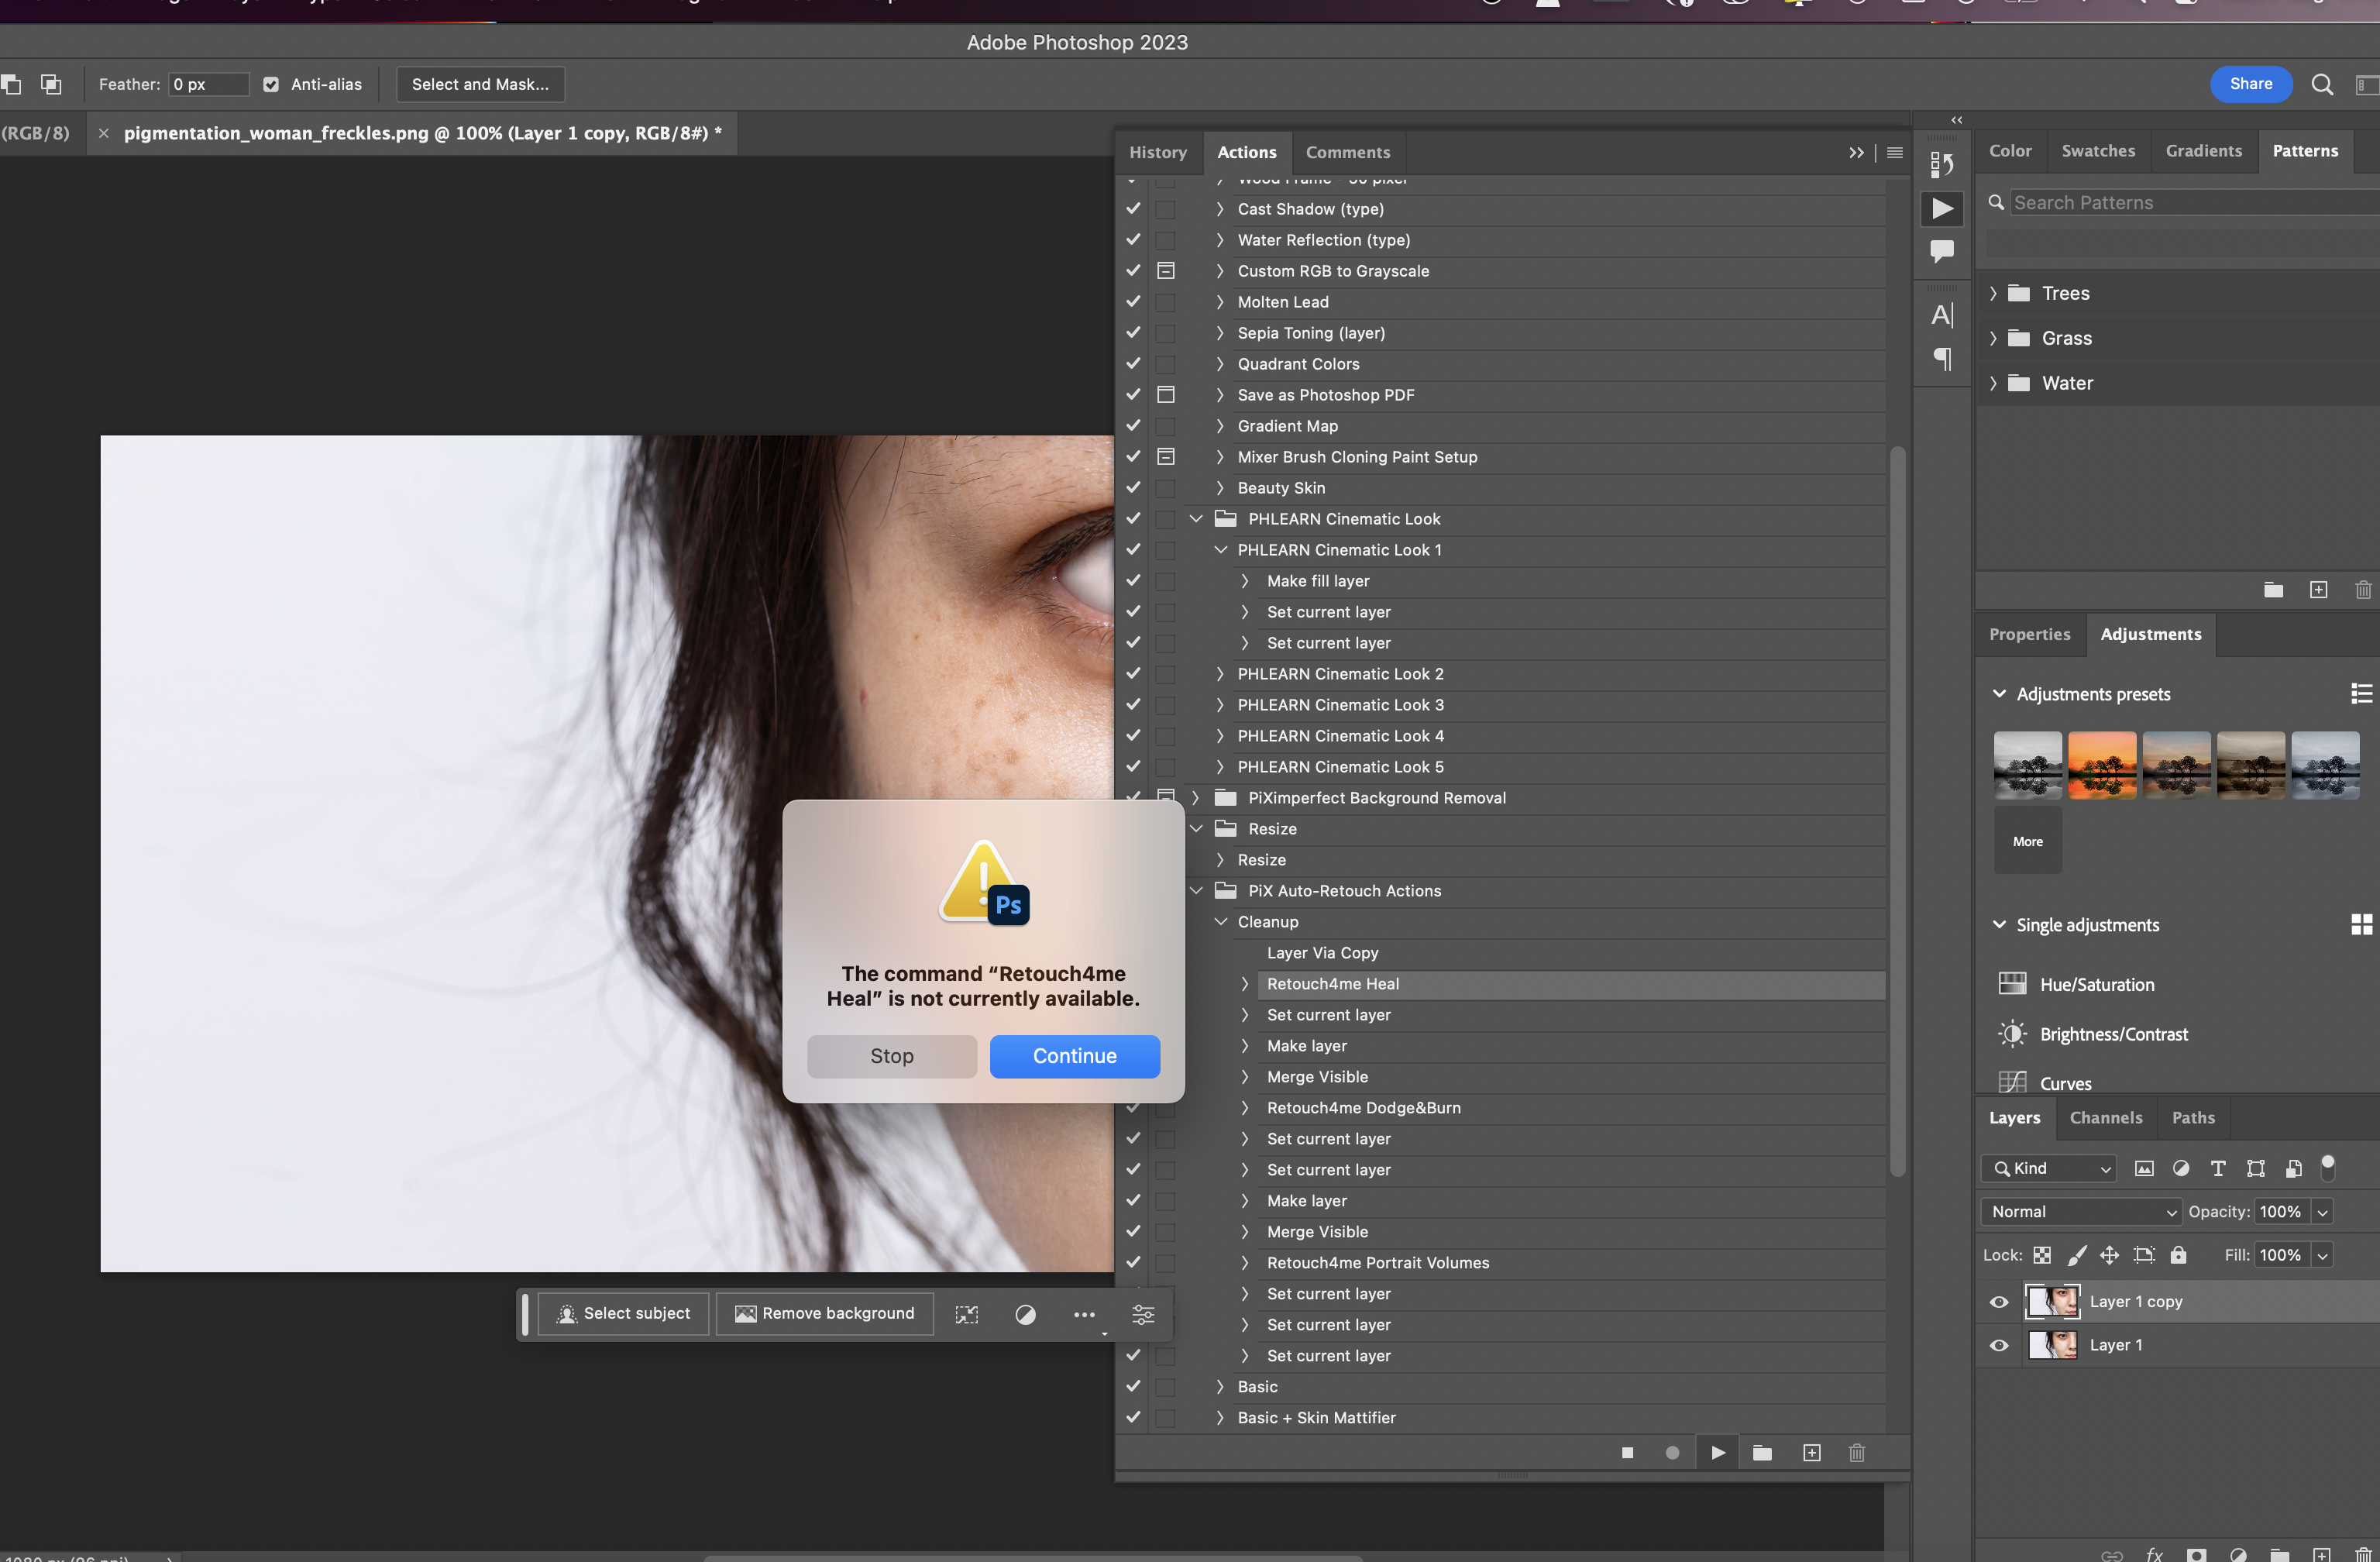Select the orange sunset adjustment preset thumbnail
The image size is (2380, 1562).
2101,765
